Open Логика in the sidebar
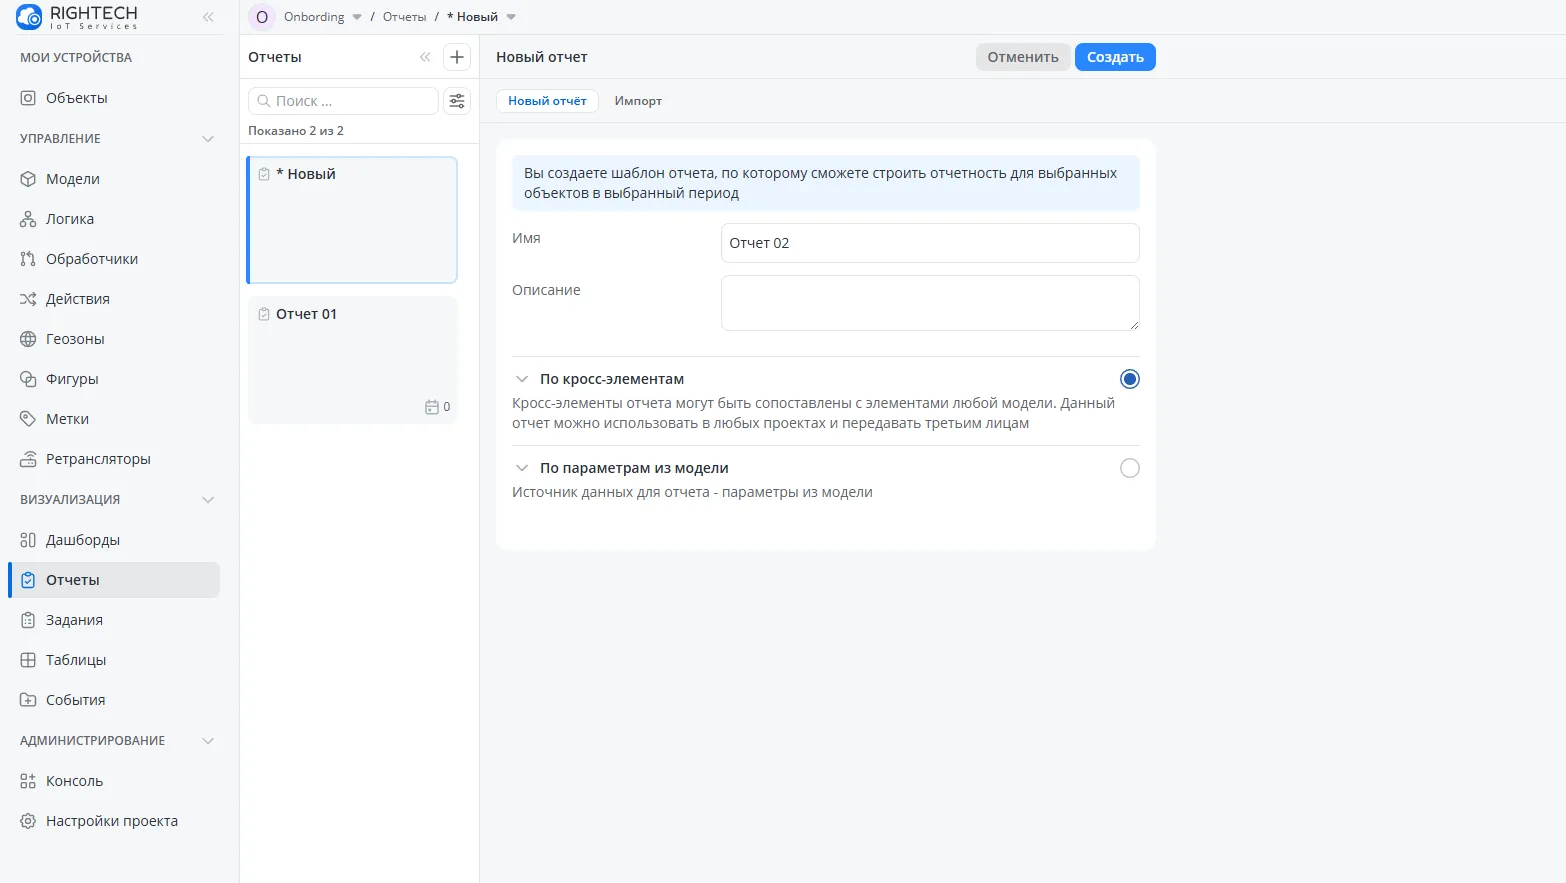This screenshot has width=1566, height=883. (69, 219)
